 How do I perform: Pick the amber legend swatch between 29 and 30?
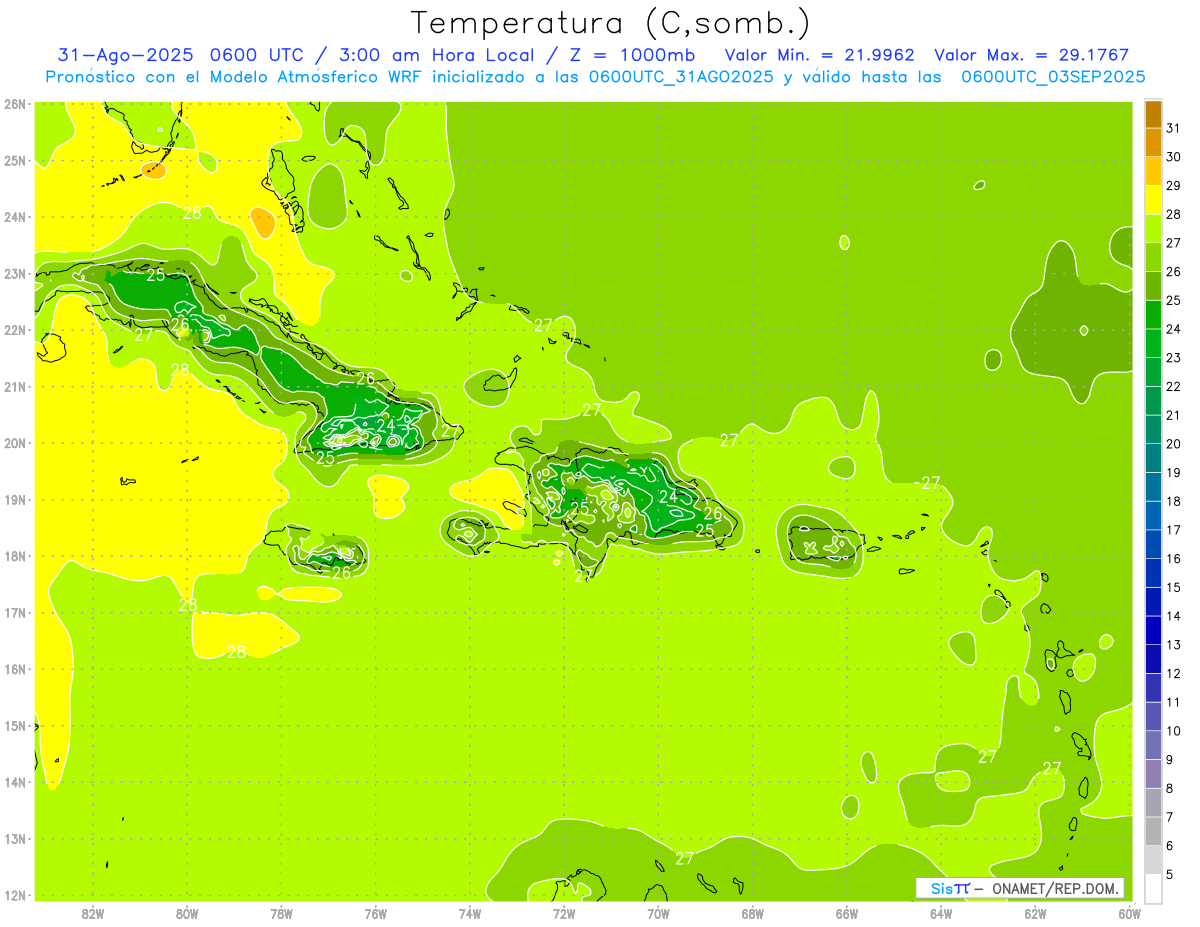[1153, 171]
